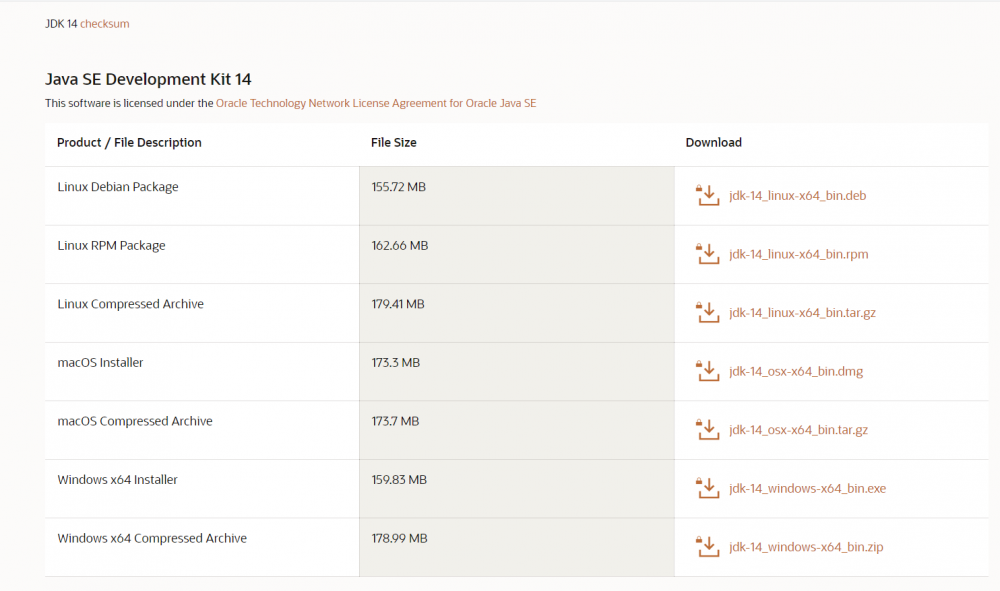
Task: Download jdk-14_linux-x64_bin.tar.gz file link
Action: coord(802,313)
